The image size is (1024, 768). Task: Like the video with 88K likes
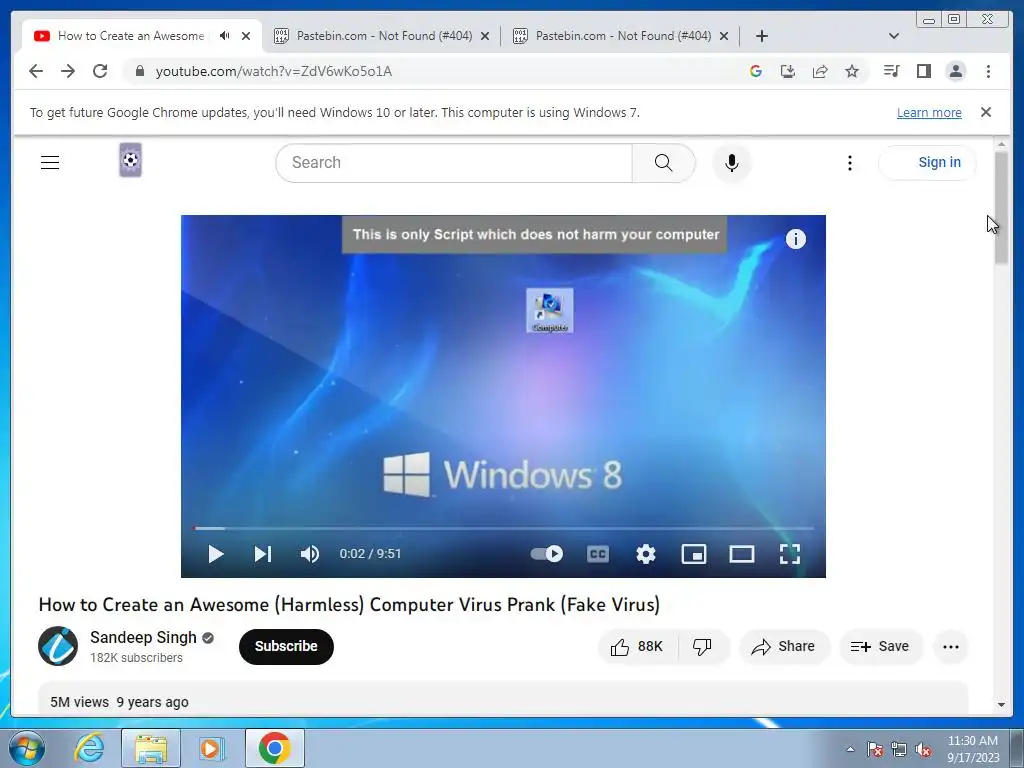click(x=637, y=647)
